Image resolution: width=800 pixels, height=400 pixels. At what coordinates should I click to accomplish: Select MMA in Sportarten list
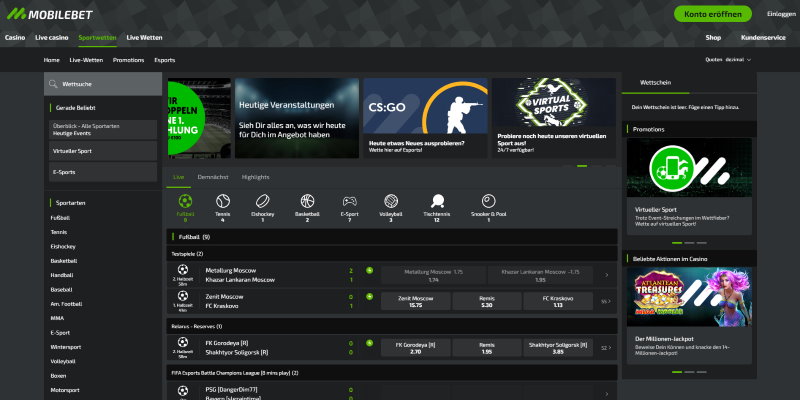(57, 318)
